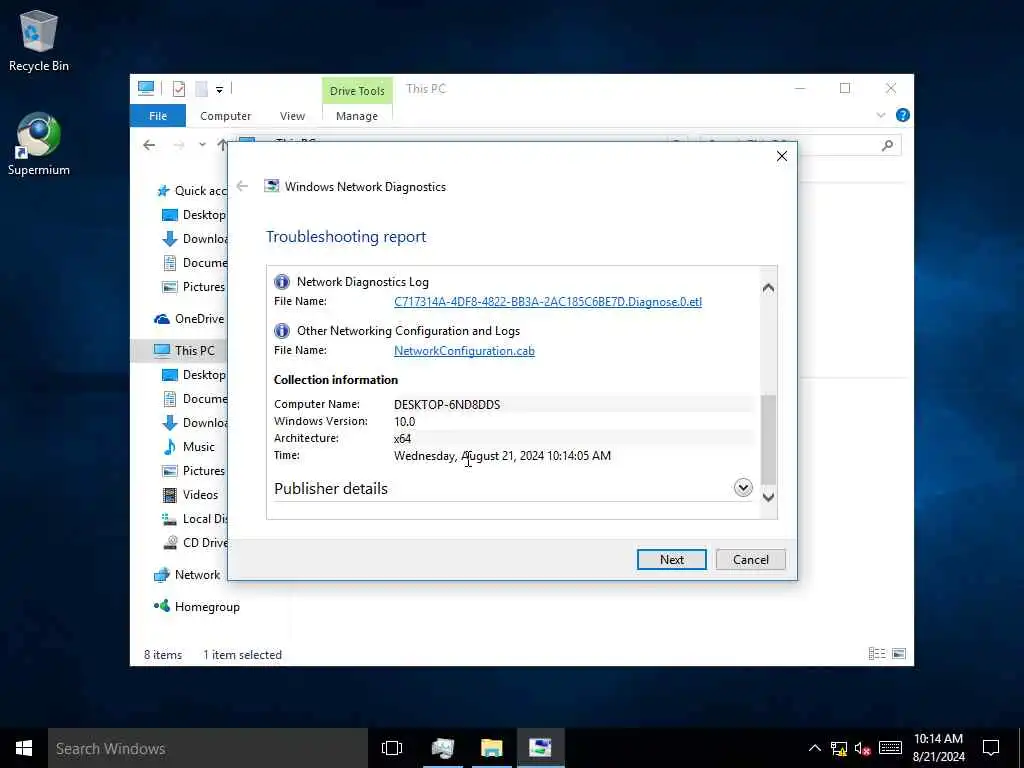The height and width of the screenshot is (768, 1024).
Task: Select OneDrive in the navigation pane
Action: coord(191,319)
